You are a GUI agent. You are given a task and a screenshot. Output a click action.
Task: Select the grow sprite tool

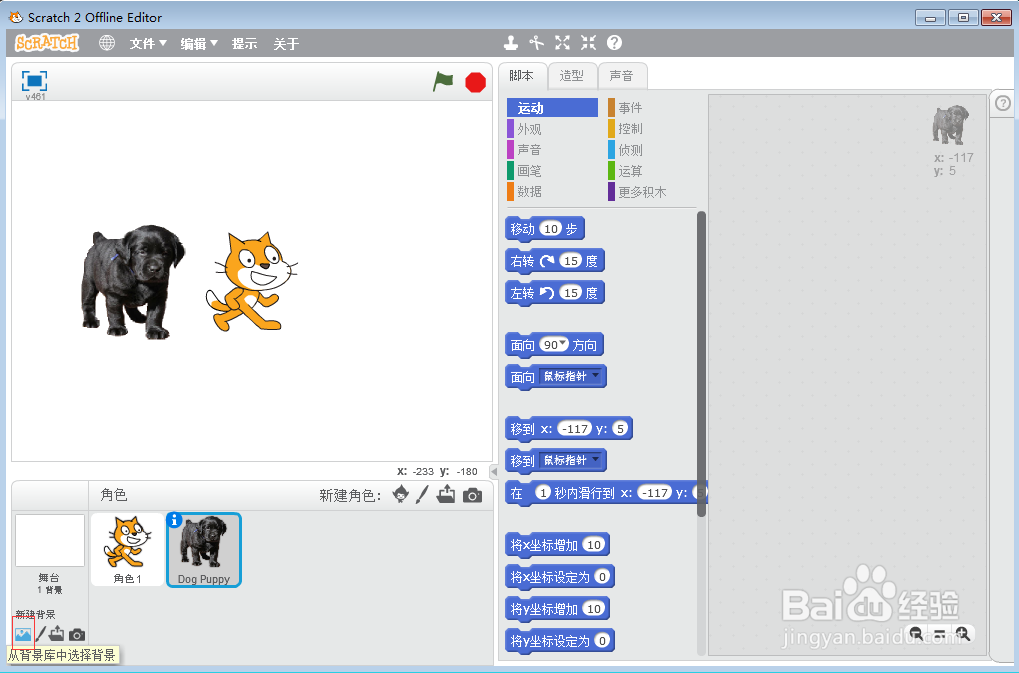pos(562,43)
